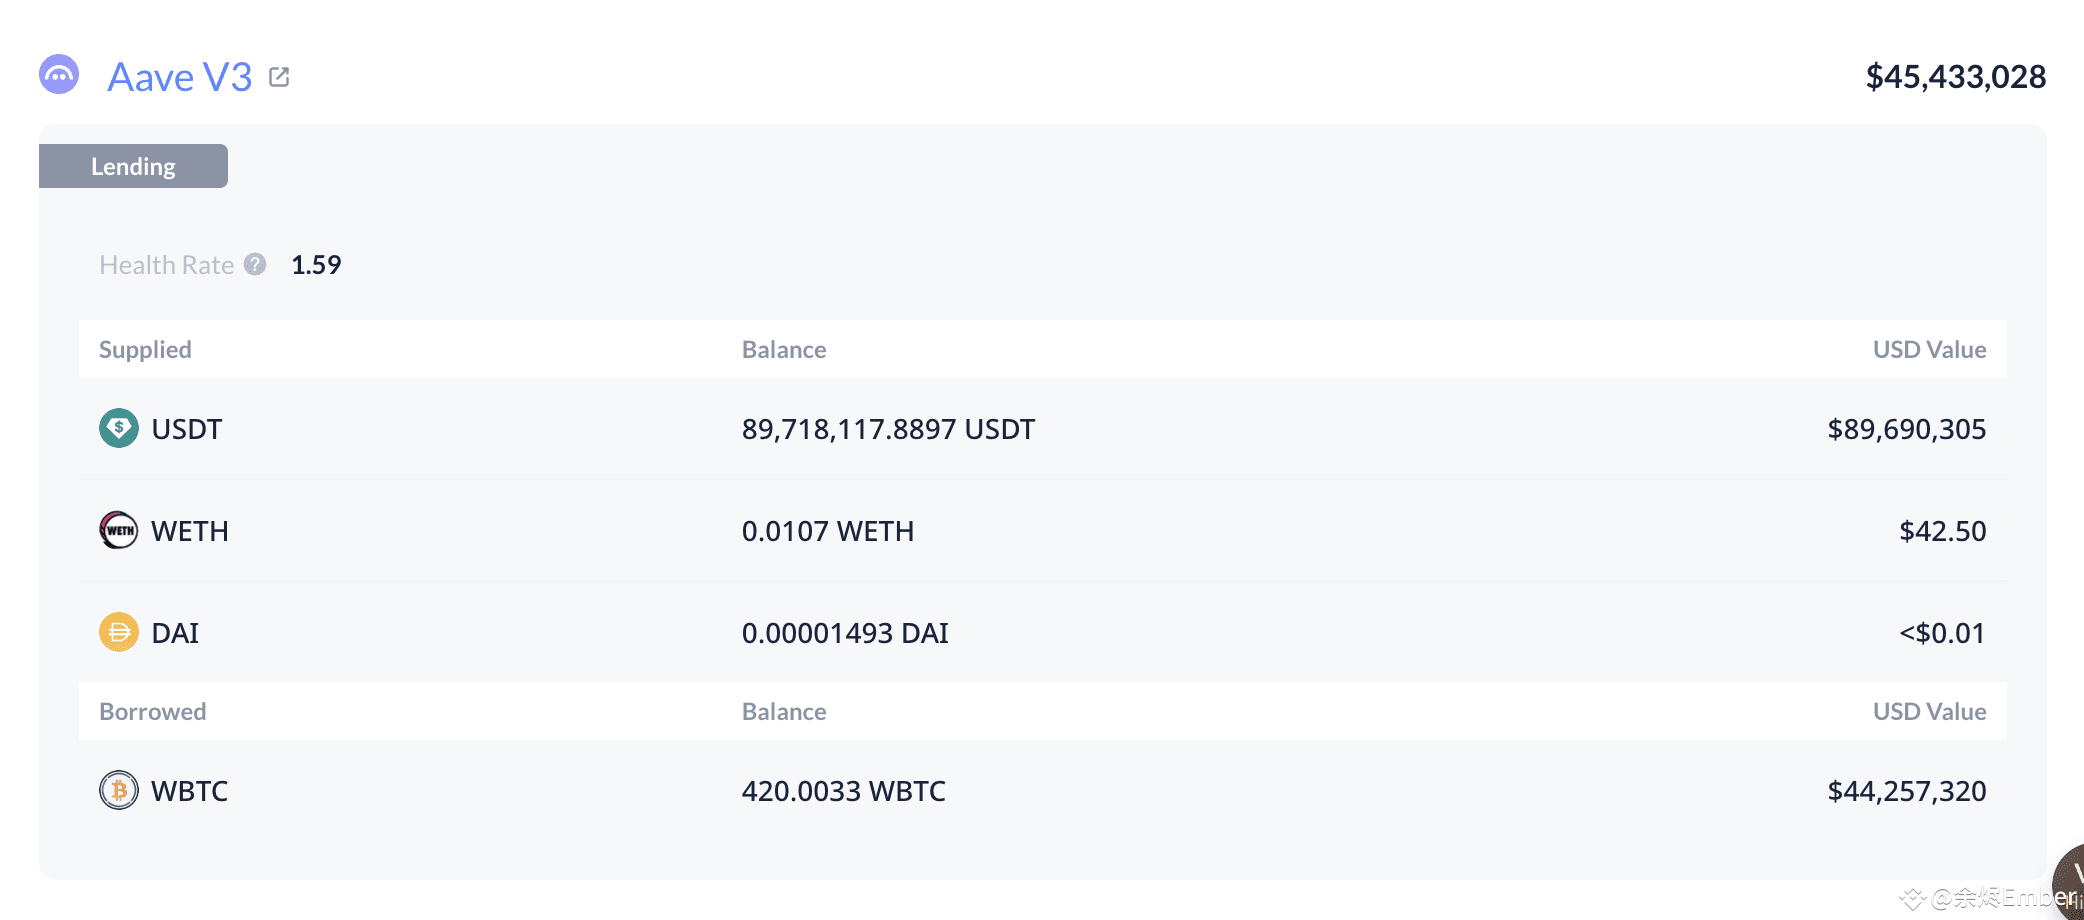Click the WETH token icon
This screenshot has height=920, width=2084.
click(x=119, y=530)
